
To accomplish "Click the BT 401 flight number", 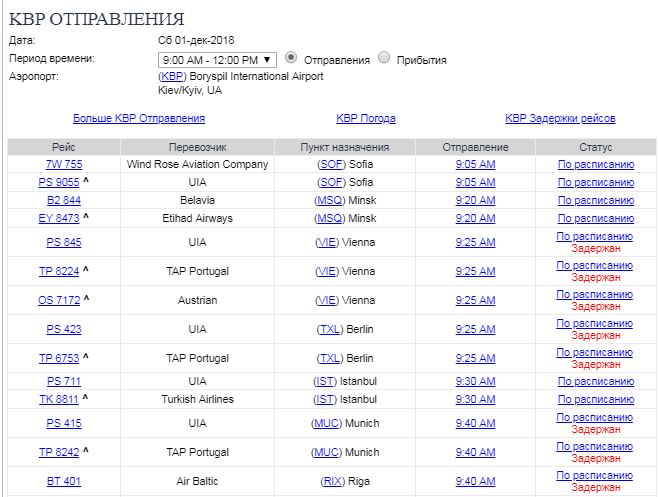I will [x=64, y=481].
